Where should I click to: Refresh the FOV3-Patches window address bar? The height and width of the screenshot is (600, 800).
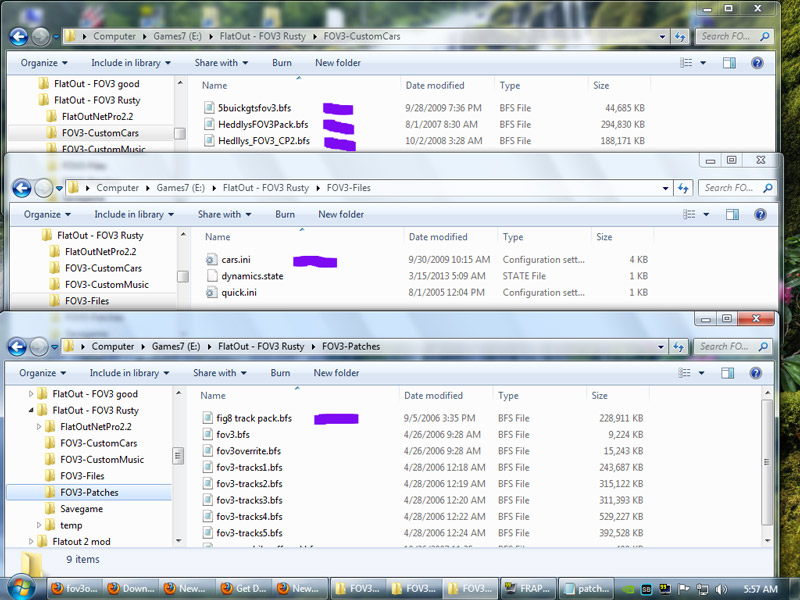[x=678, y=347]
